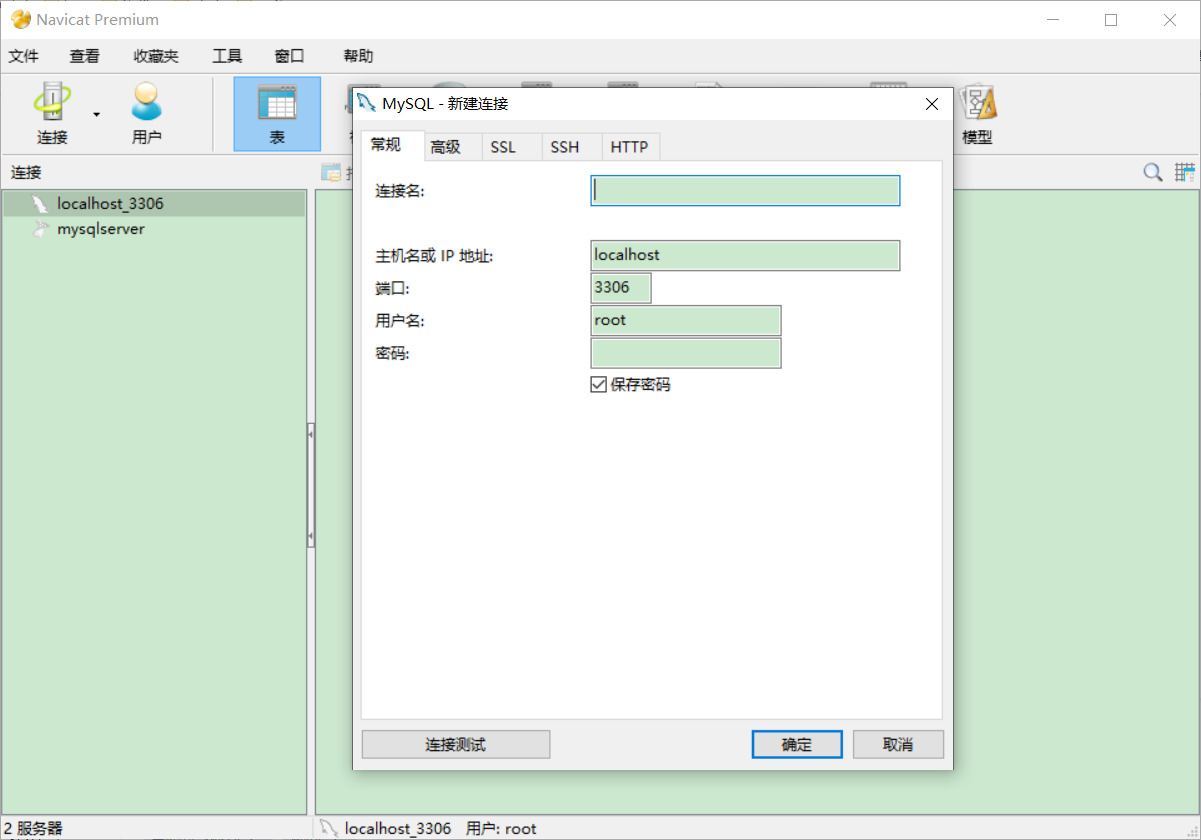
Task: Switch to the 常规 tab
Action: point(392,145)
